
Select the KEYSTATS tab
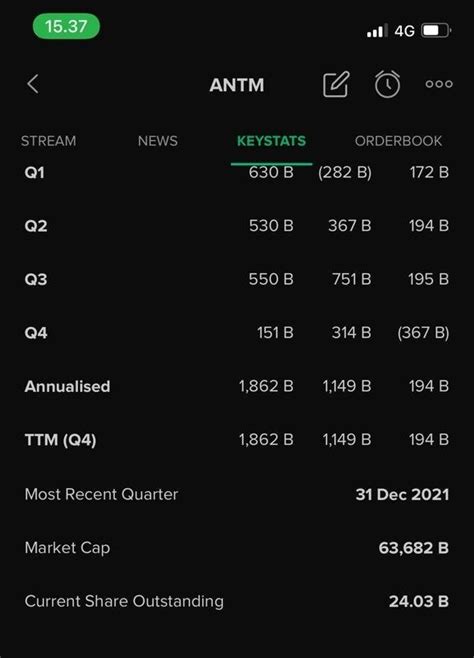[271, 141]
